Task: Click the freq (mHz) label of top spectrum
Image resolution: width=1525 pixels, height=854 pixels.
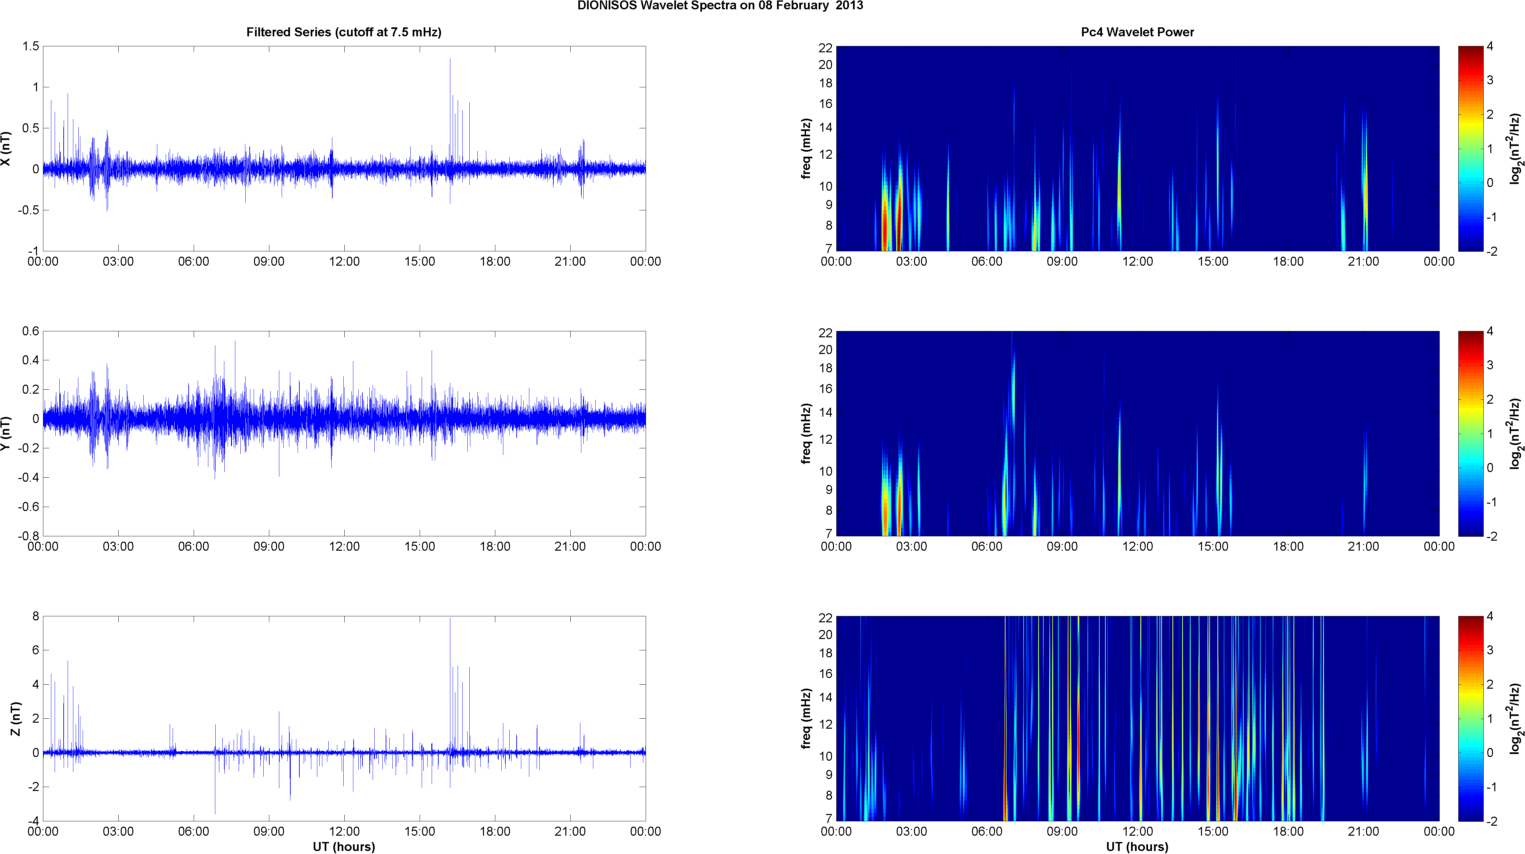Action: (806, 149)
